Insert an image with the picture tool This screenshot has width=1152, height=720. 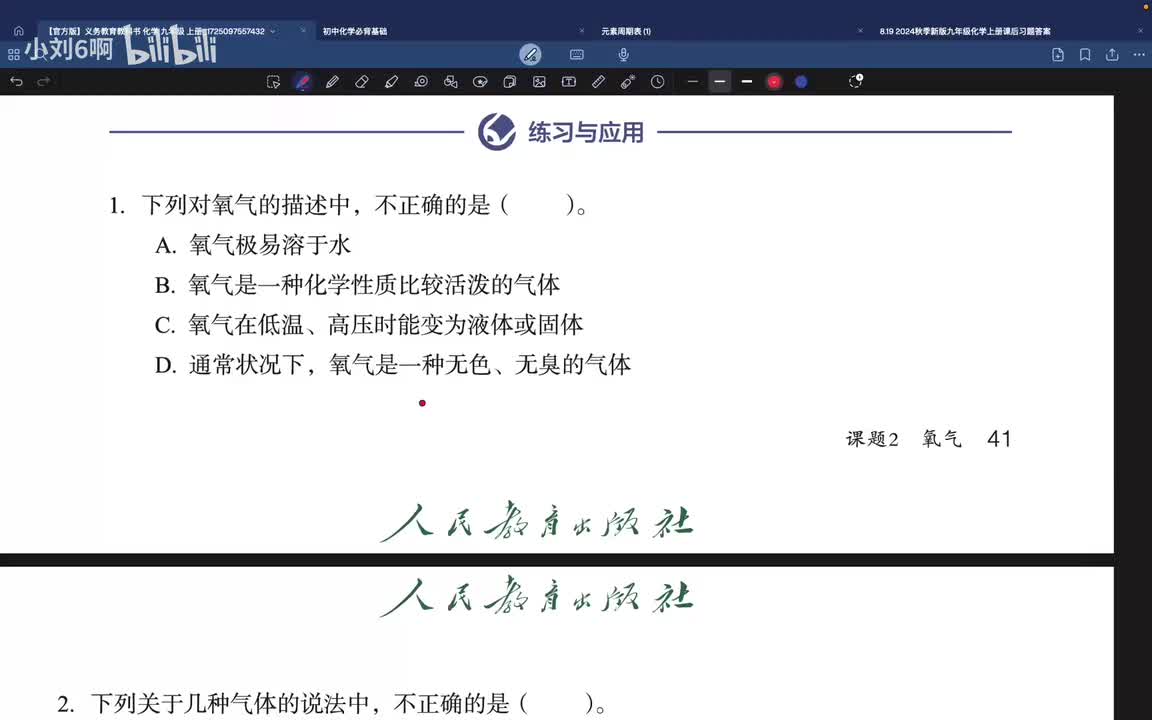(x=539, y=82)
